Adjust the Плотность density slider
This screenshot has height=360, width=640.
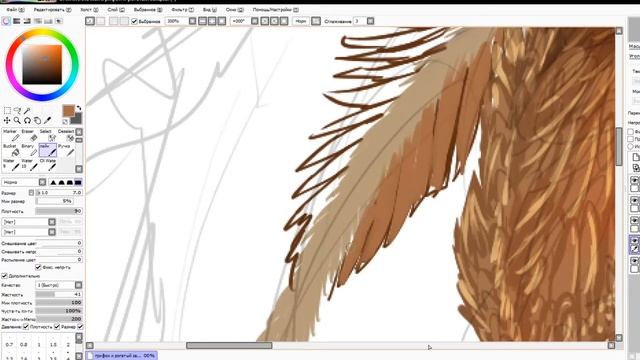(x=59, y=211)
